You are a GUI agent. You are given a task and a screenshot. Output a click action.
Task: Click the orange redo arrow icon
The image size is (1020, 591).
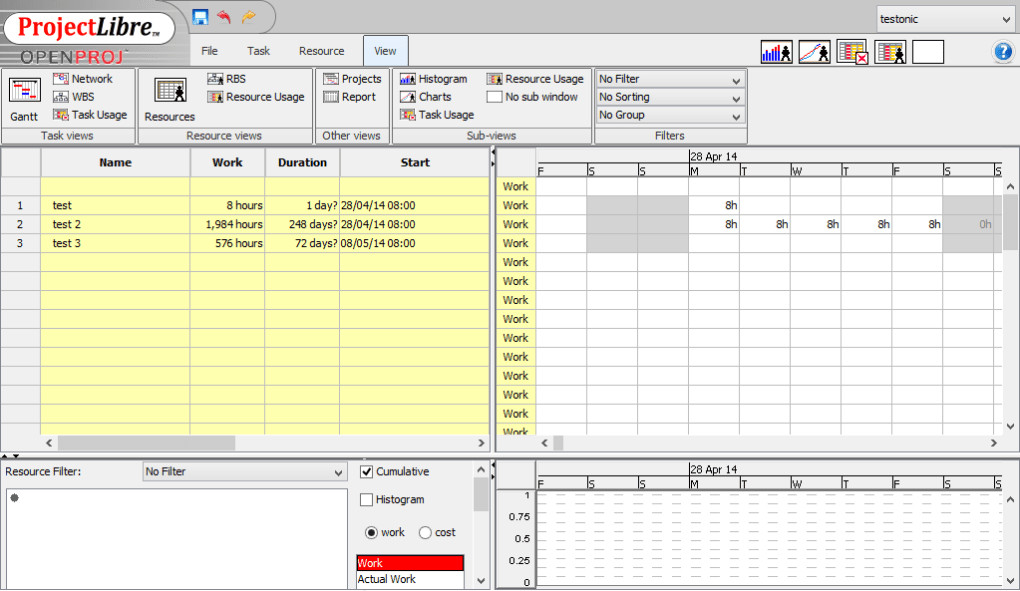[248, 16]
